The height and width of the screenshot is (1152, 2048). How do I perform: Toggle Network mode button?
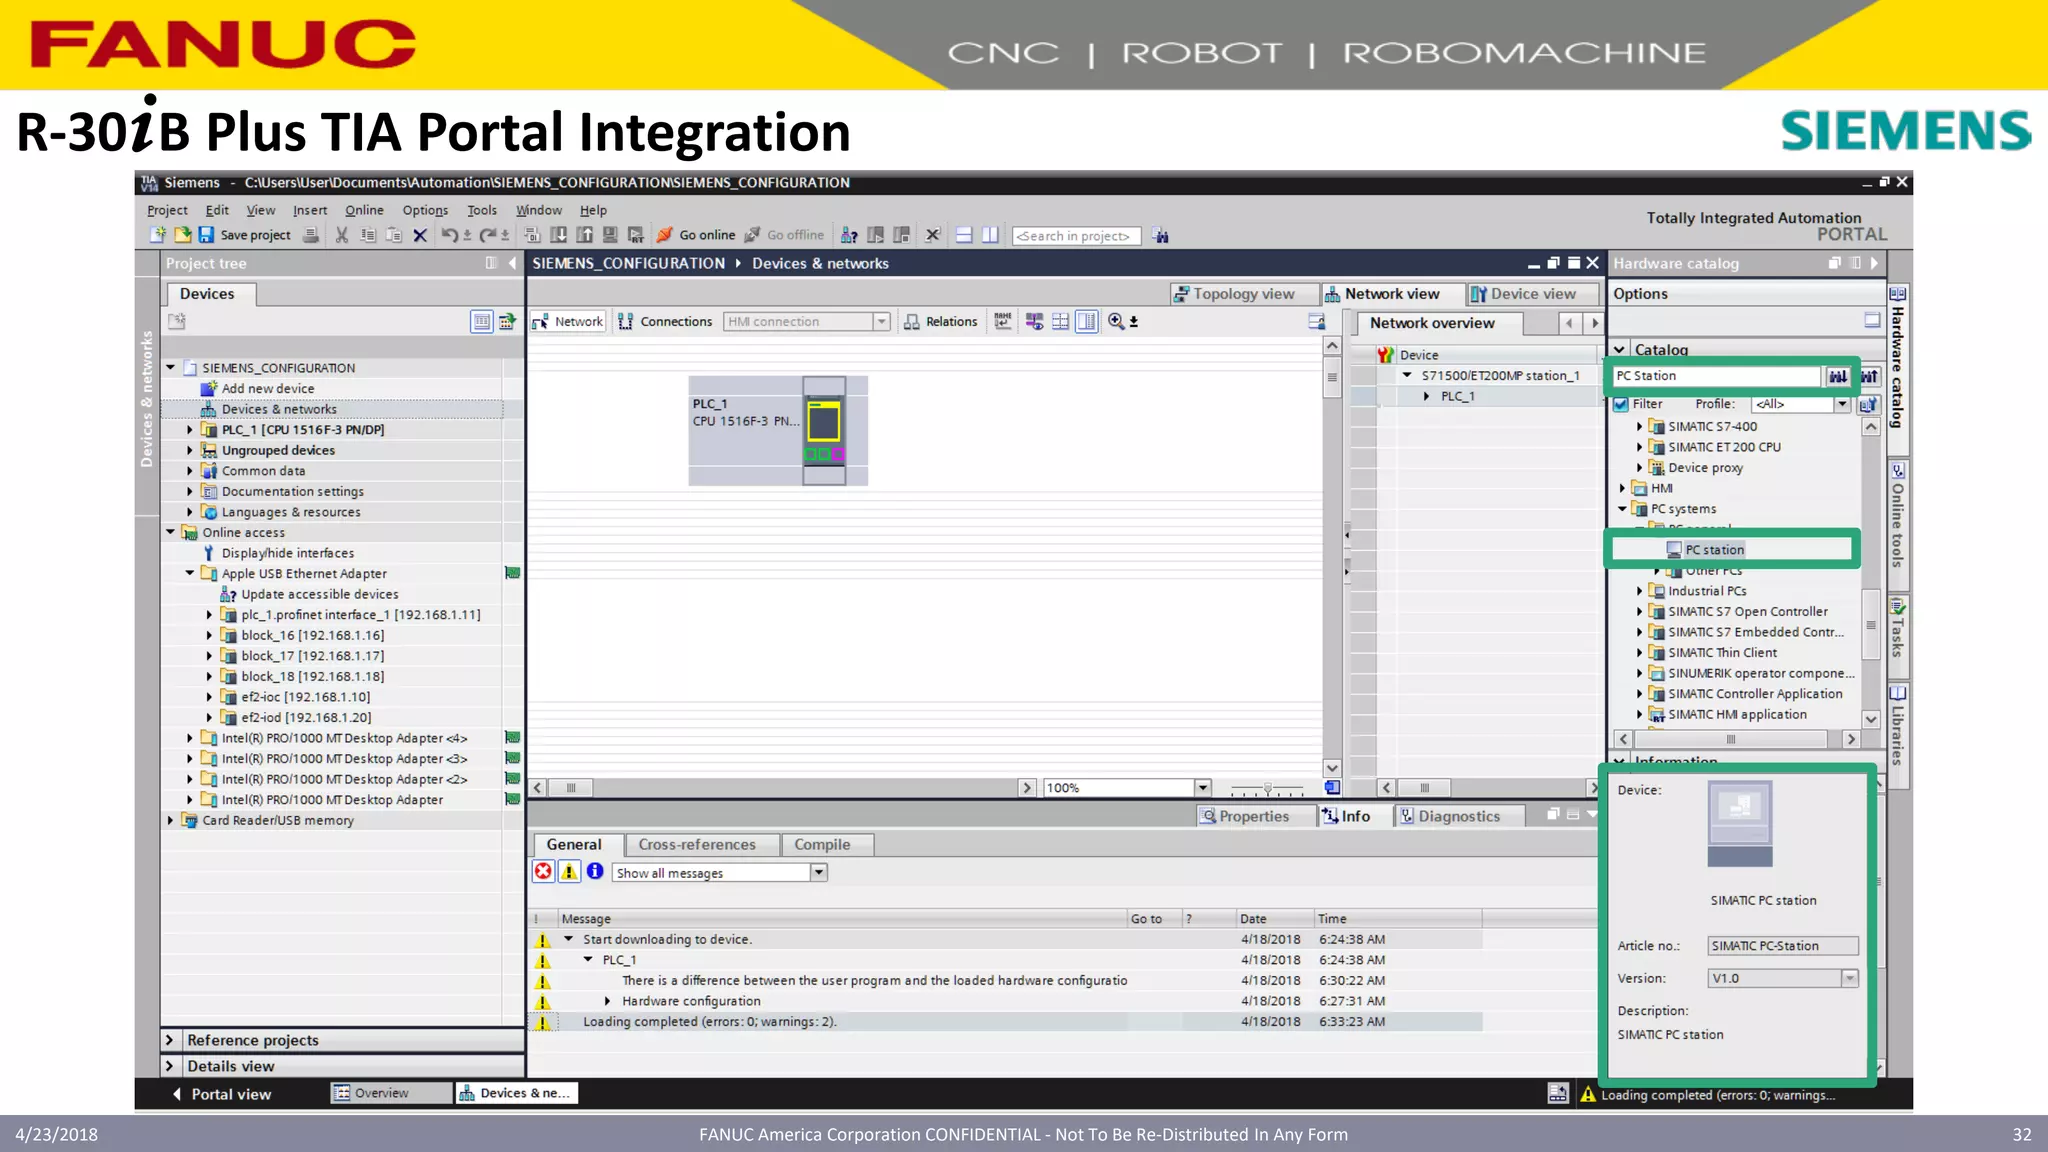click(x=568, y=321)
